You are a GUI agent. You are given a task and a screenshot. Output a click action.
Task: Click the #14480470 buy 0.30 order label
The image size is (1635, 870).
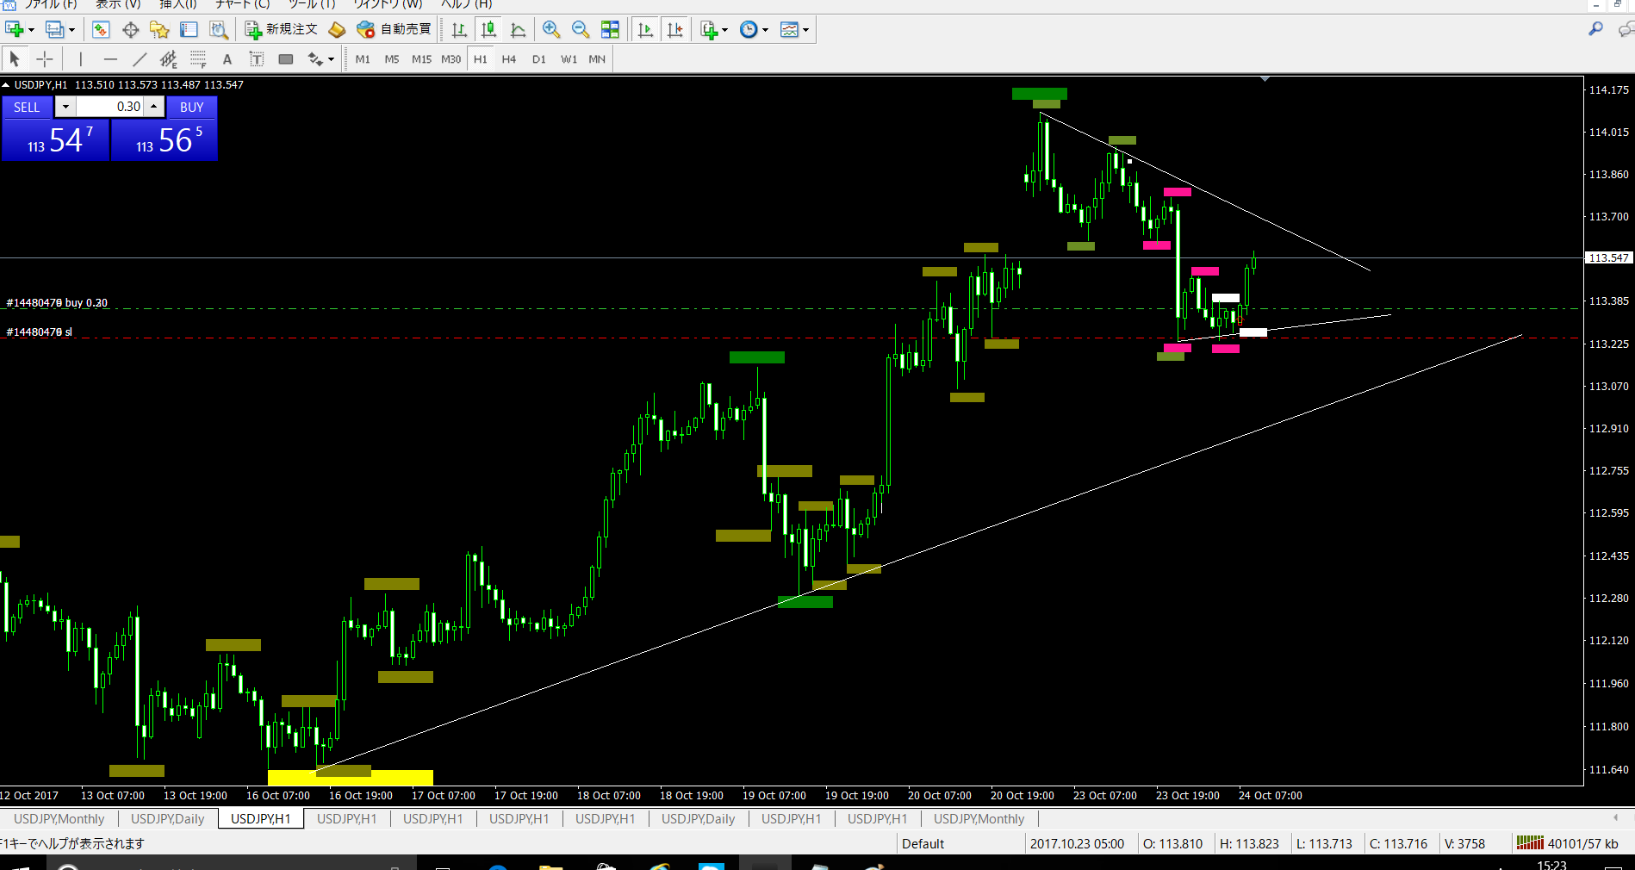pyautogui.click(x=57, y=303)
